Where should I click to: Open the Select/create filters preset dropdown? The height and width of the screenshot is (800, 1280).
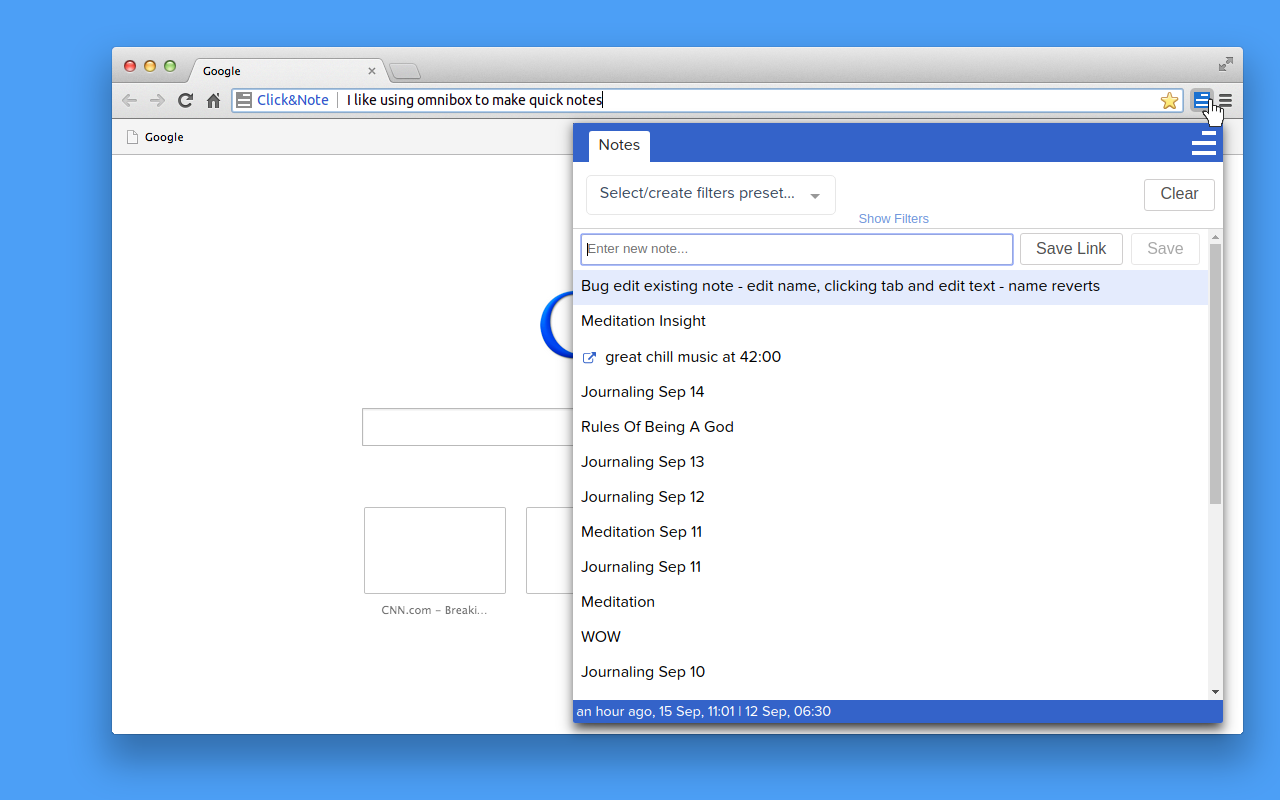click(710, 194)
